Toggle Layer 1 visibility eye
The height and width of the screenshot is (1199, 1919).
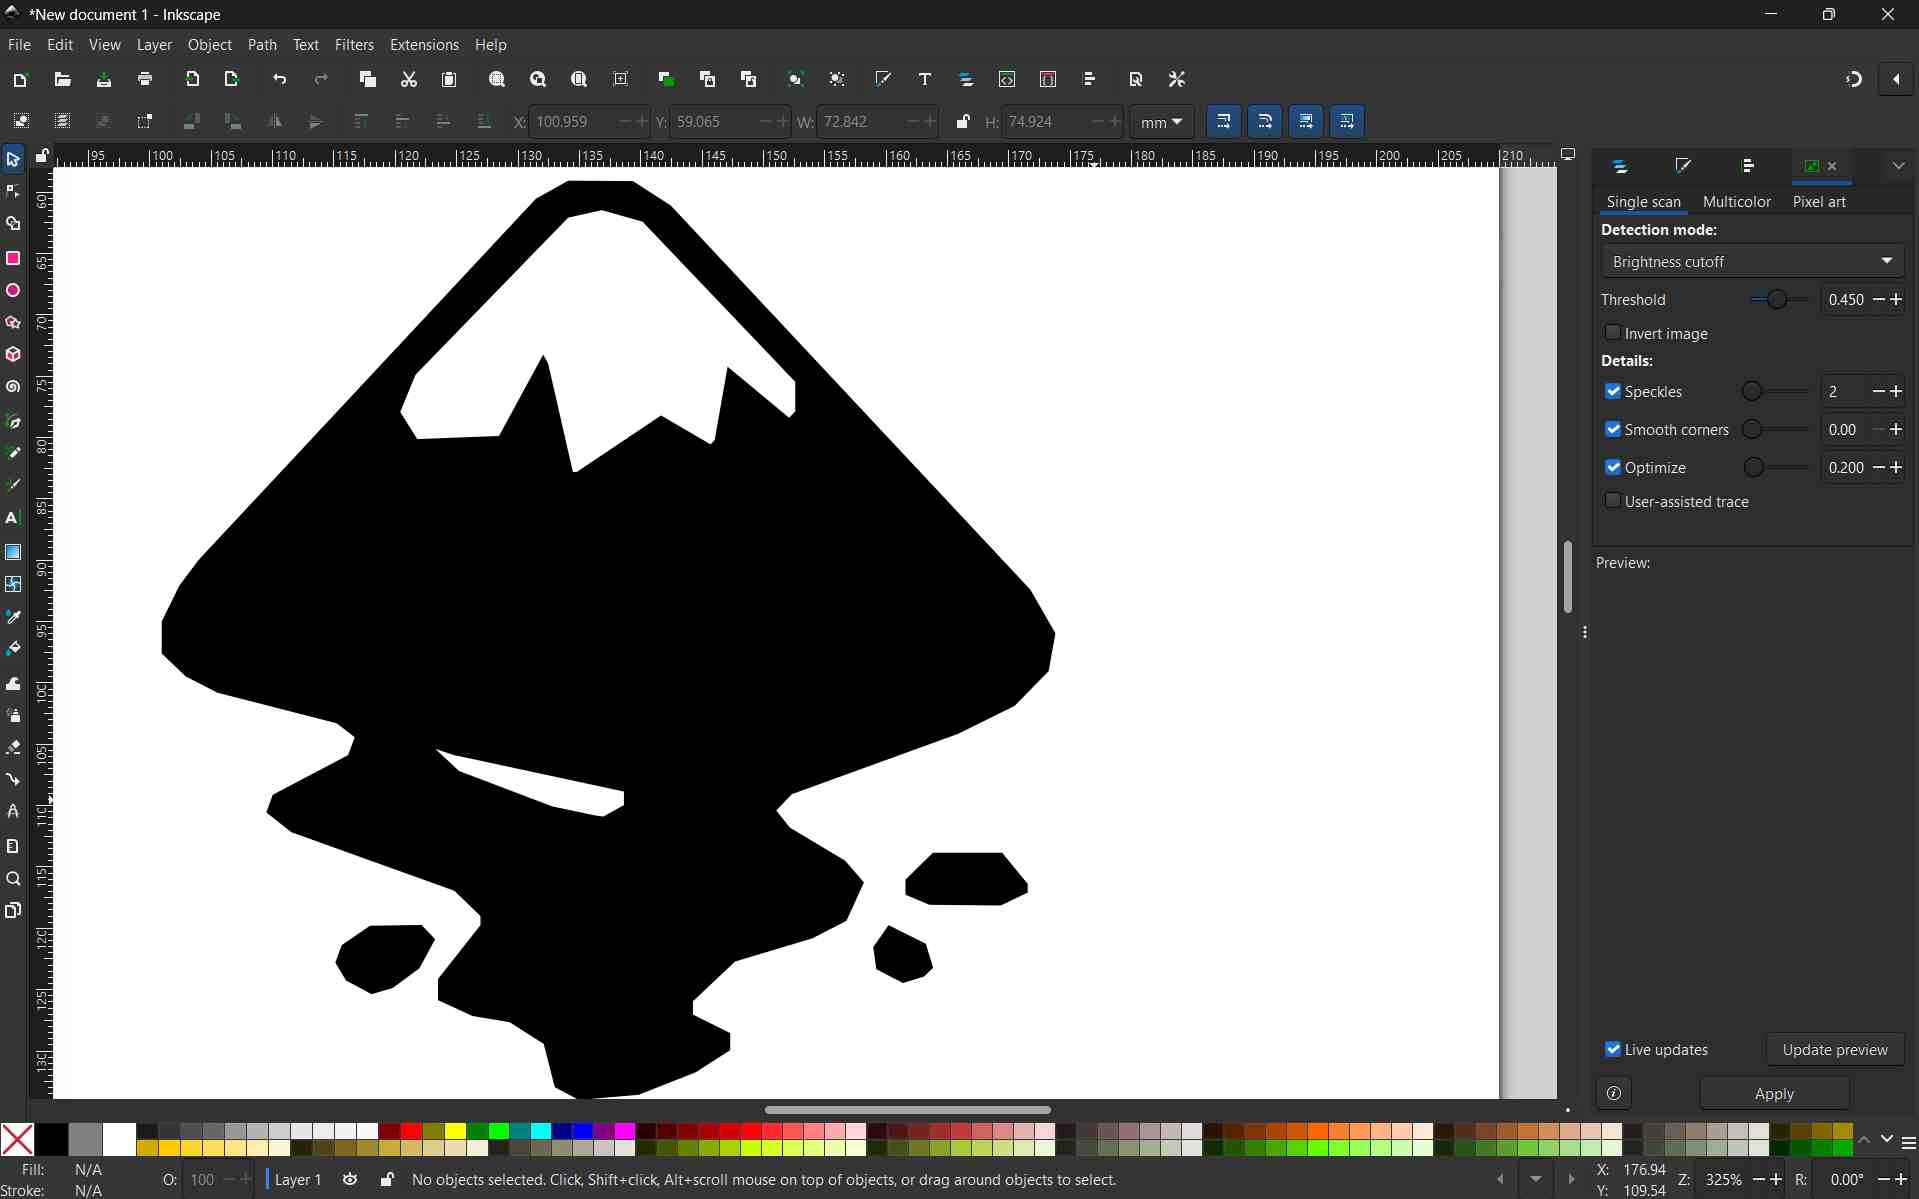[x=350, y=1180]
